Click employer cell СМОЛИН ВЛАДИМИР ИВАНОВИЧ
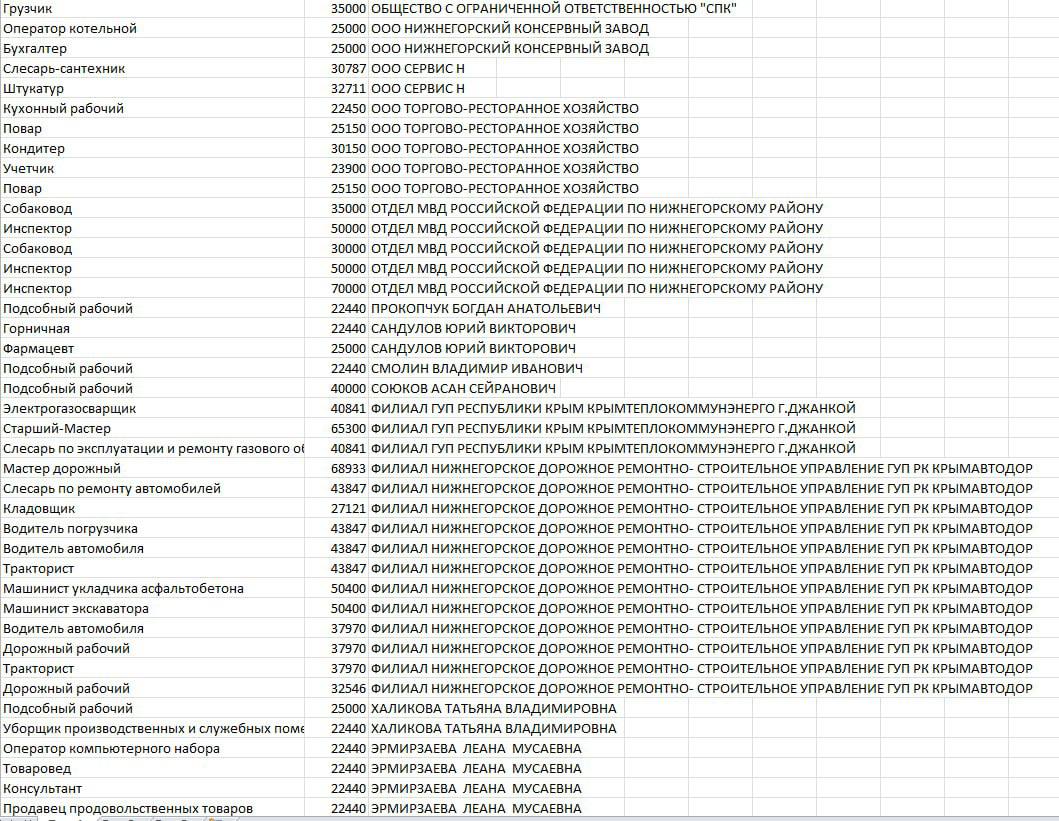This screenshot has width=1059, height=821. (x=477, y=368)
